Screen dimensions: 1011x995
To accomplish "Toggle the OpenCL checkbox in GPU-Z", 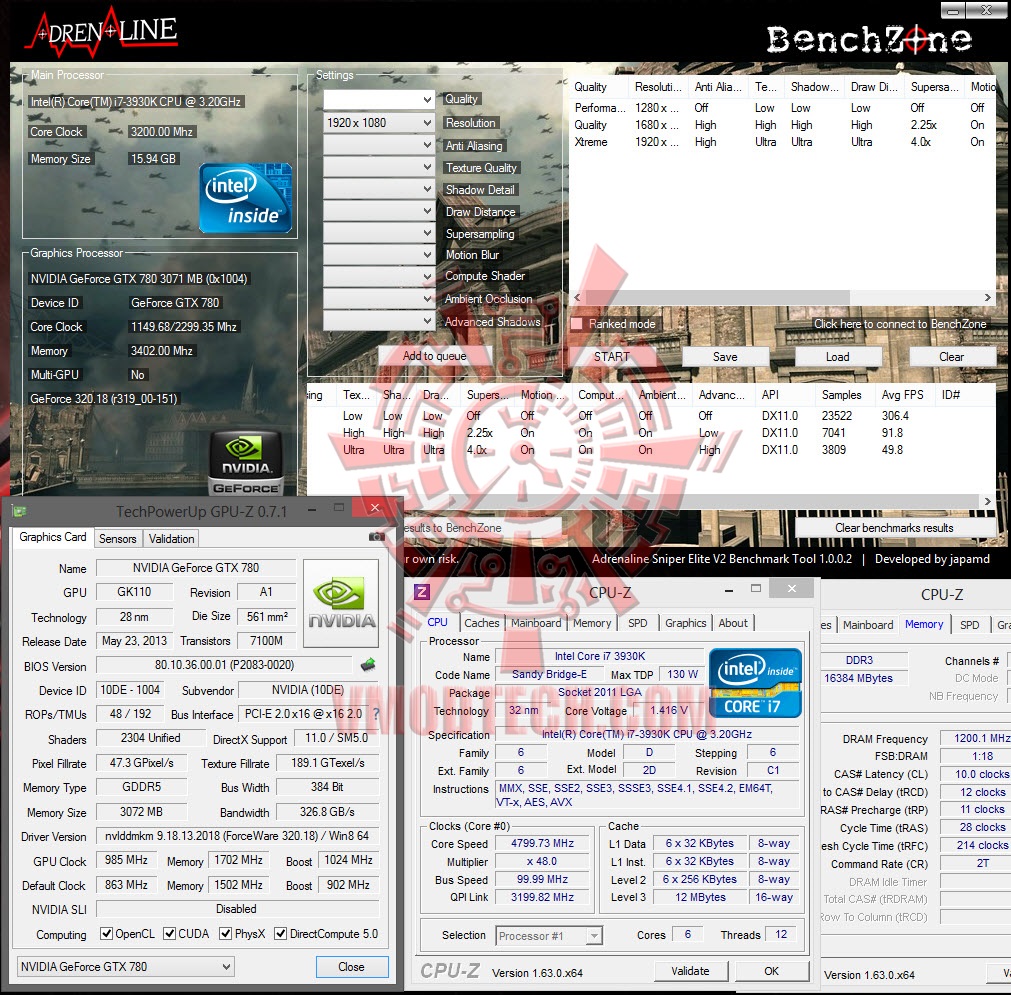I will pyautogui.click(x=107, y=934).
